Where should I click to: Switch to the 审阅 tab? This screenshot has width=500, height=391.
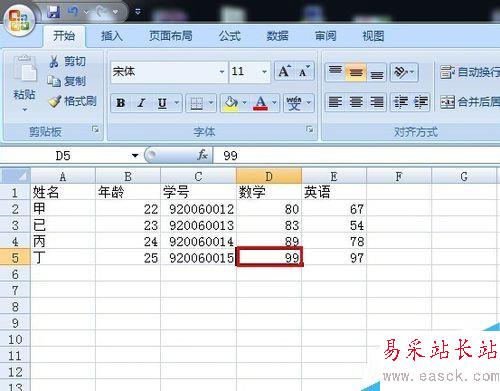coord(325,36)
